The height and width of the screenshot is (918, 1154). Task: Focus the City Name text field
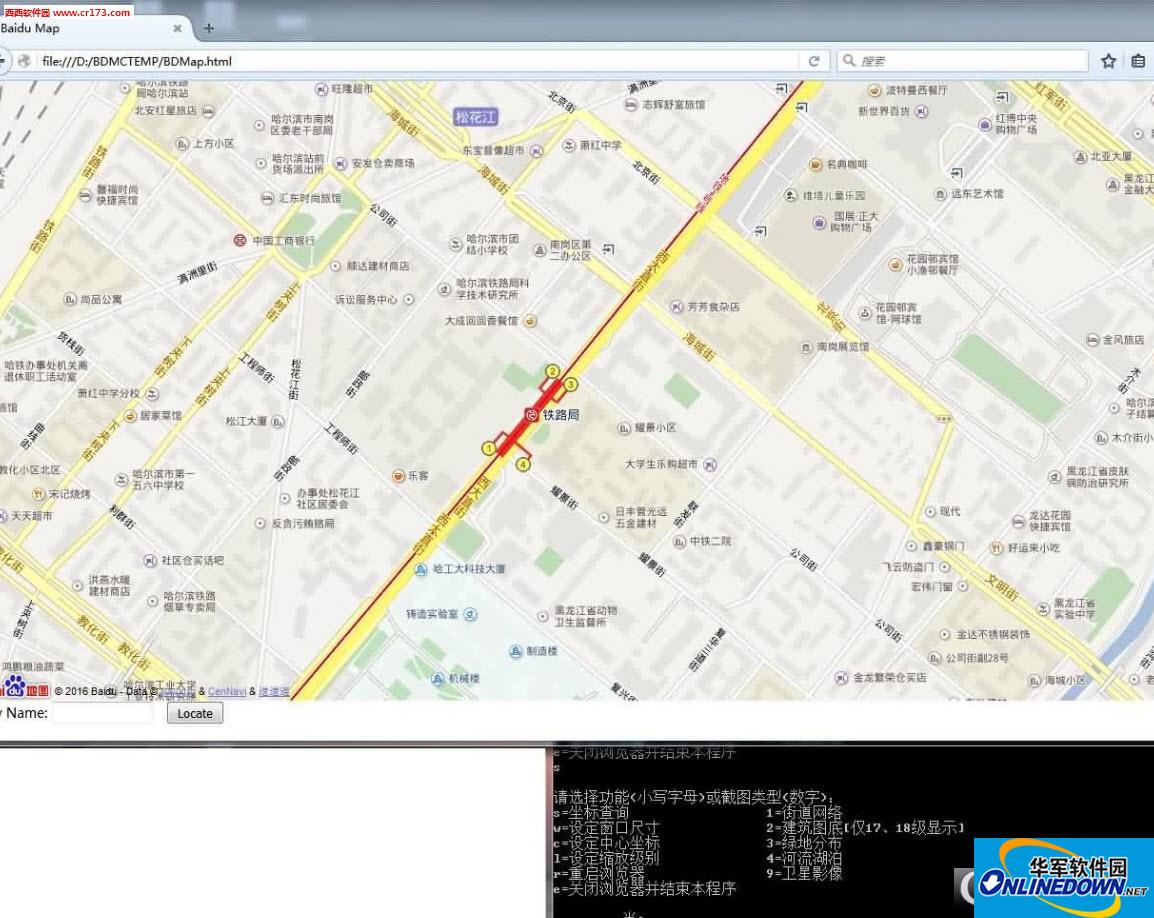101,713
